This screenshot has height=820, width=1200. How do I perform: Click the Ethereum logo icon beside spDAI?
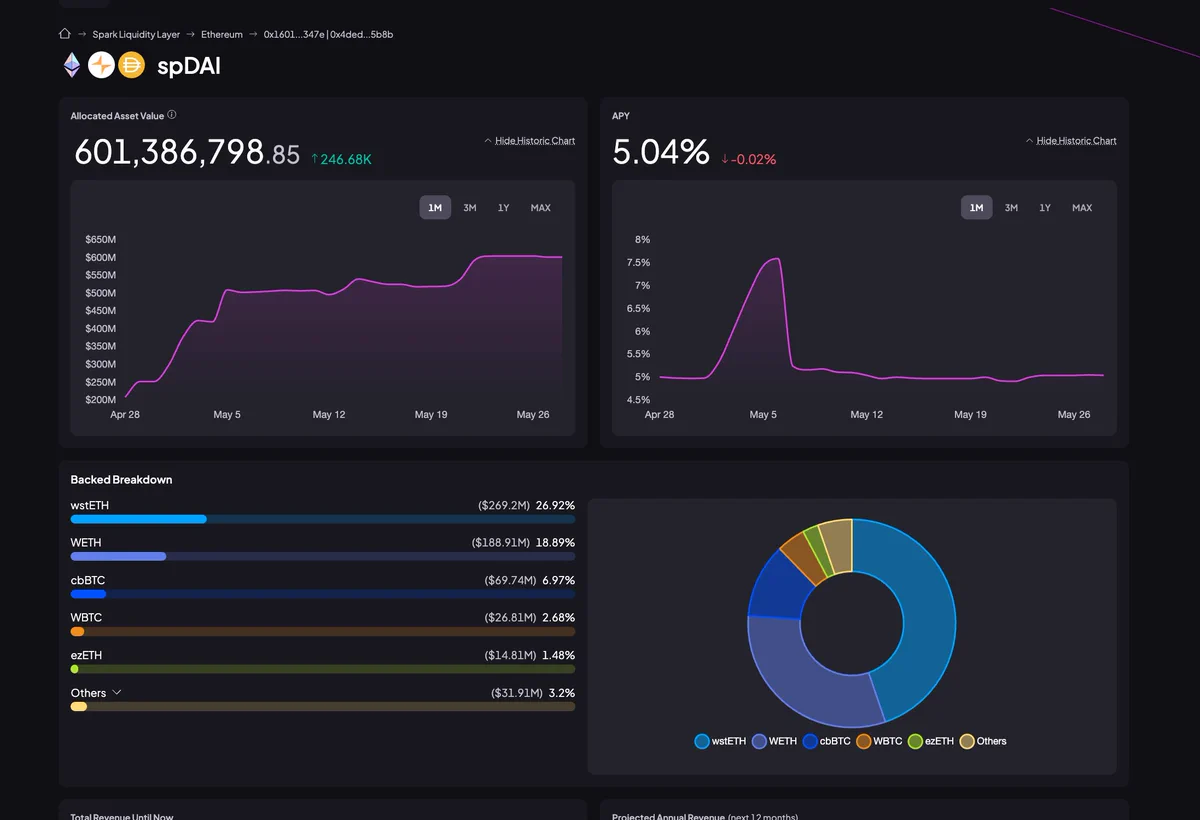pos(72,65)
